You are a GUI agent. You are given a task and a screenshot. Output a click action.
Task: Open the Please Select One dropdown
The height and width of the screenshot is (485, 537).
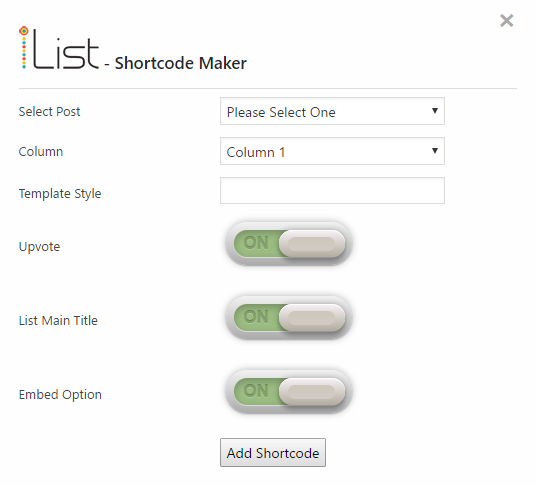(x=332, y=111)
